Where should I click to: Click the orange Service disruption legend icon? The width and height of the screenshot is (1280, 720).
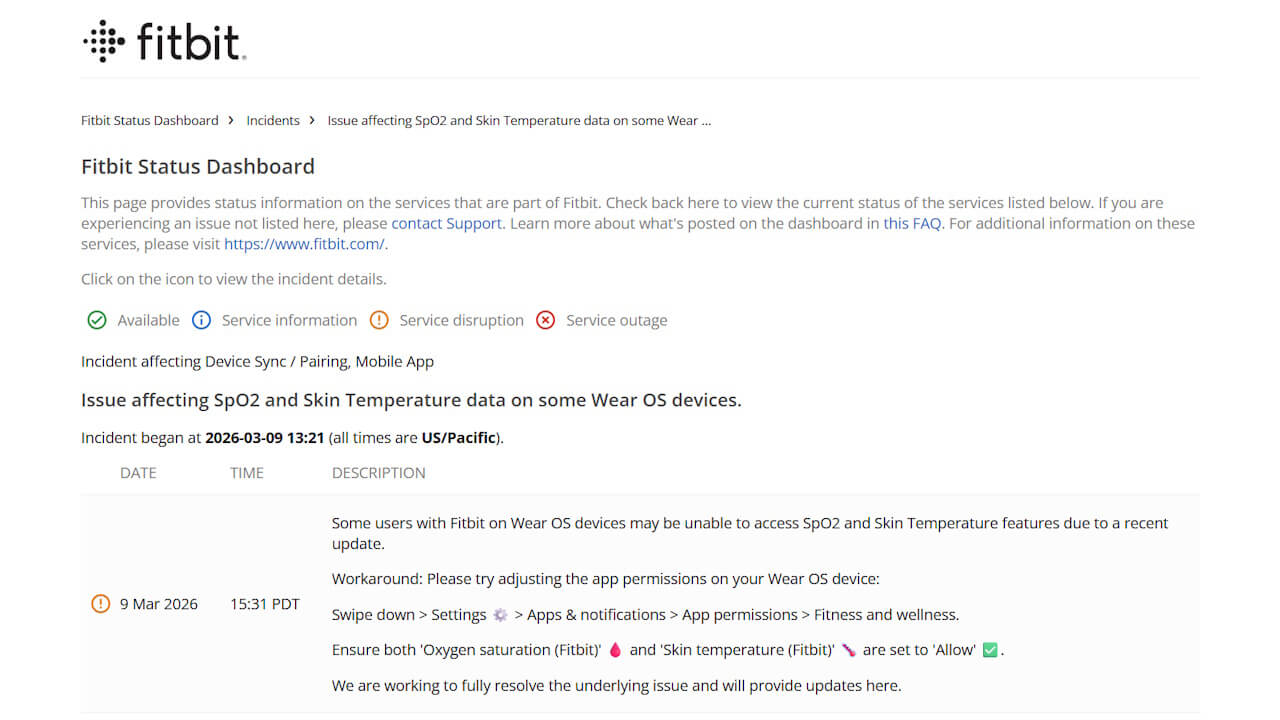point(379,321)
